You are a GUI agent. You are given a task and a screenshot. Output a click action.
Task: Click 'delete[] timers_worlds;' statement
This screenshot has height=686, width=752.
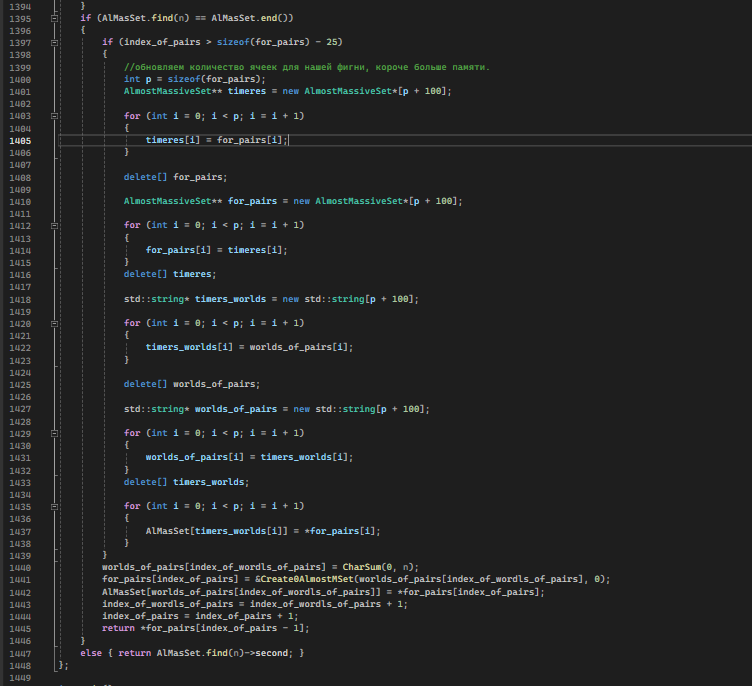(x=187, y=482)
